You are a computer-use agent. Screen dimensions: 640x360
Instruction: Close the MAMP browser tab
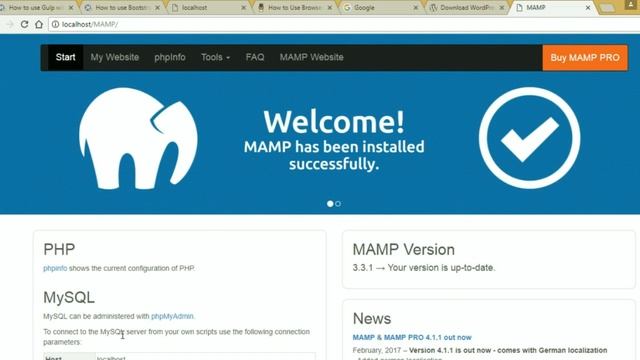point(588,8)
